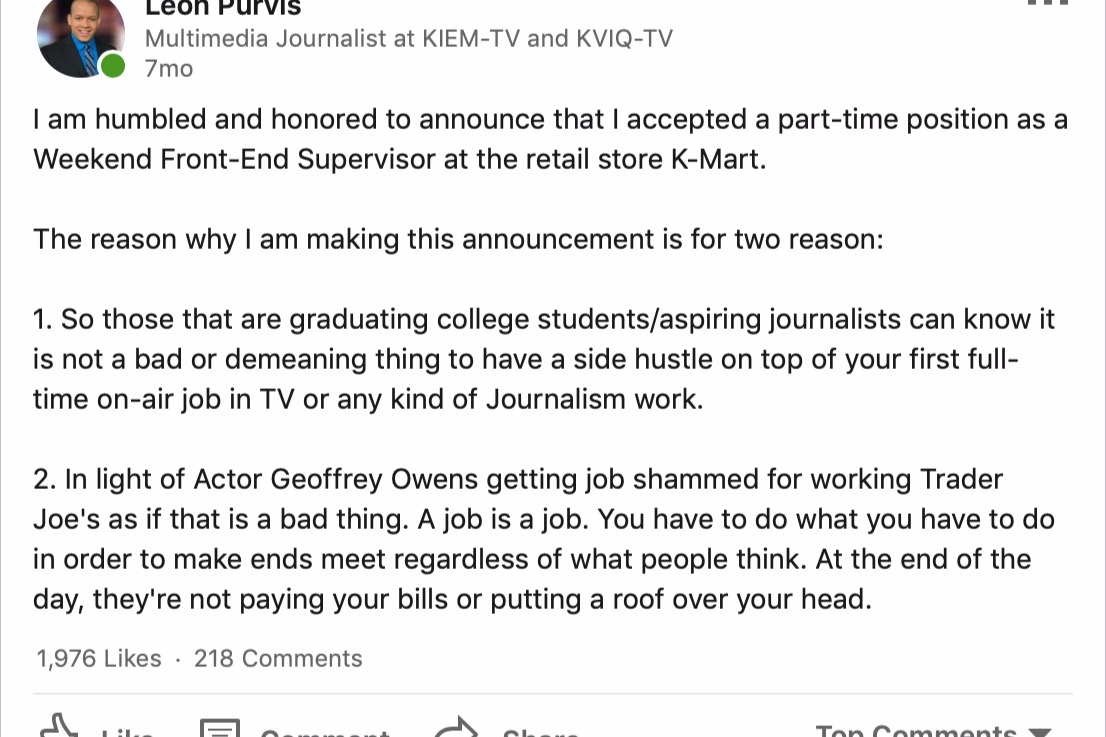Click the K-Mart announcement opening paragraph

pos(550,139)
